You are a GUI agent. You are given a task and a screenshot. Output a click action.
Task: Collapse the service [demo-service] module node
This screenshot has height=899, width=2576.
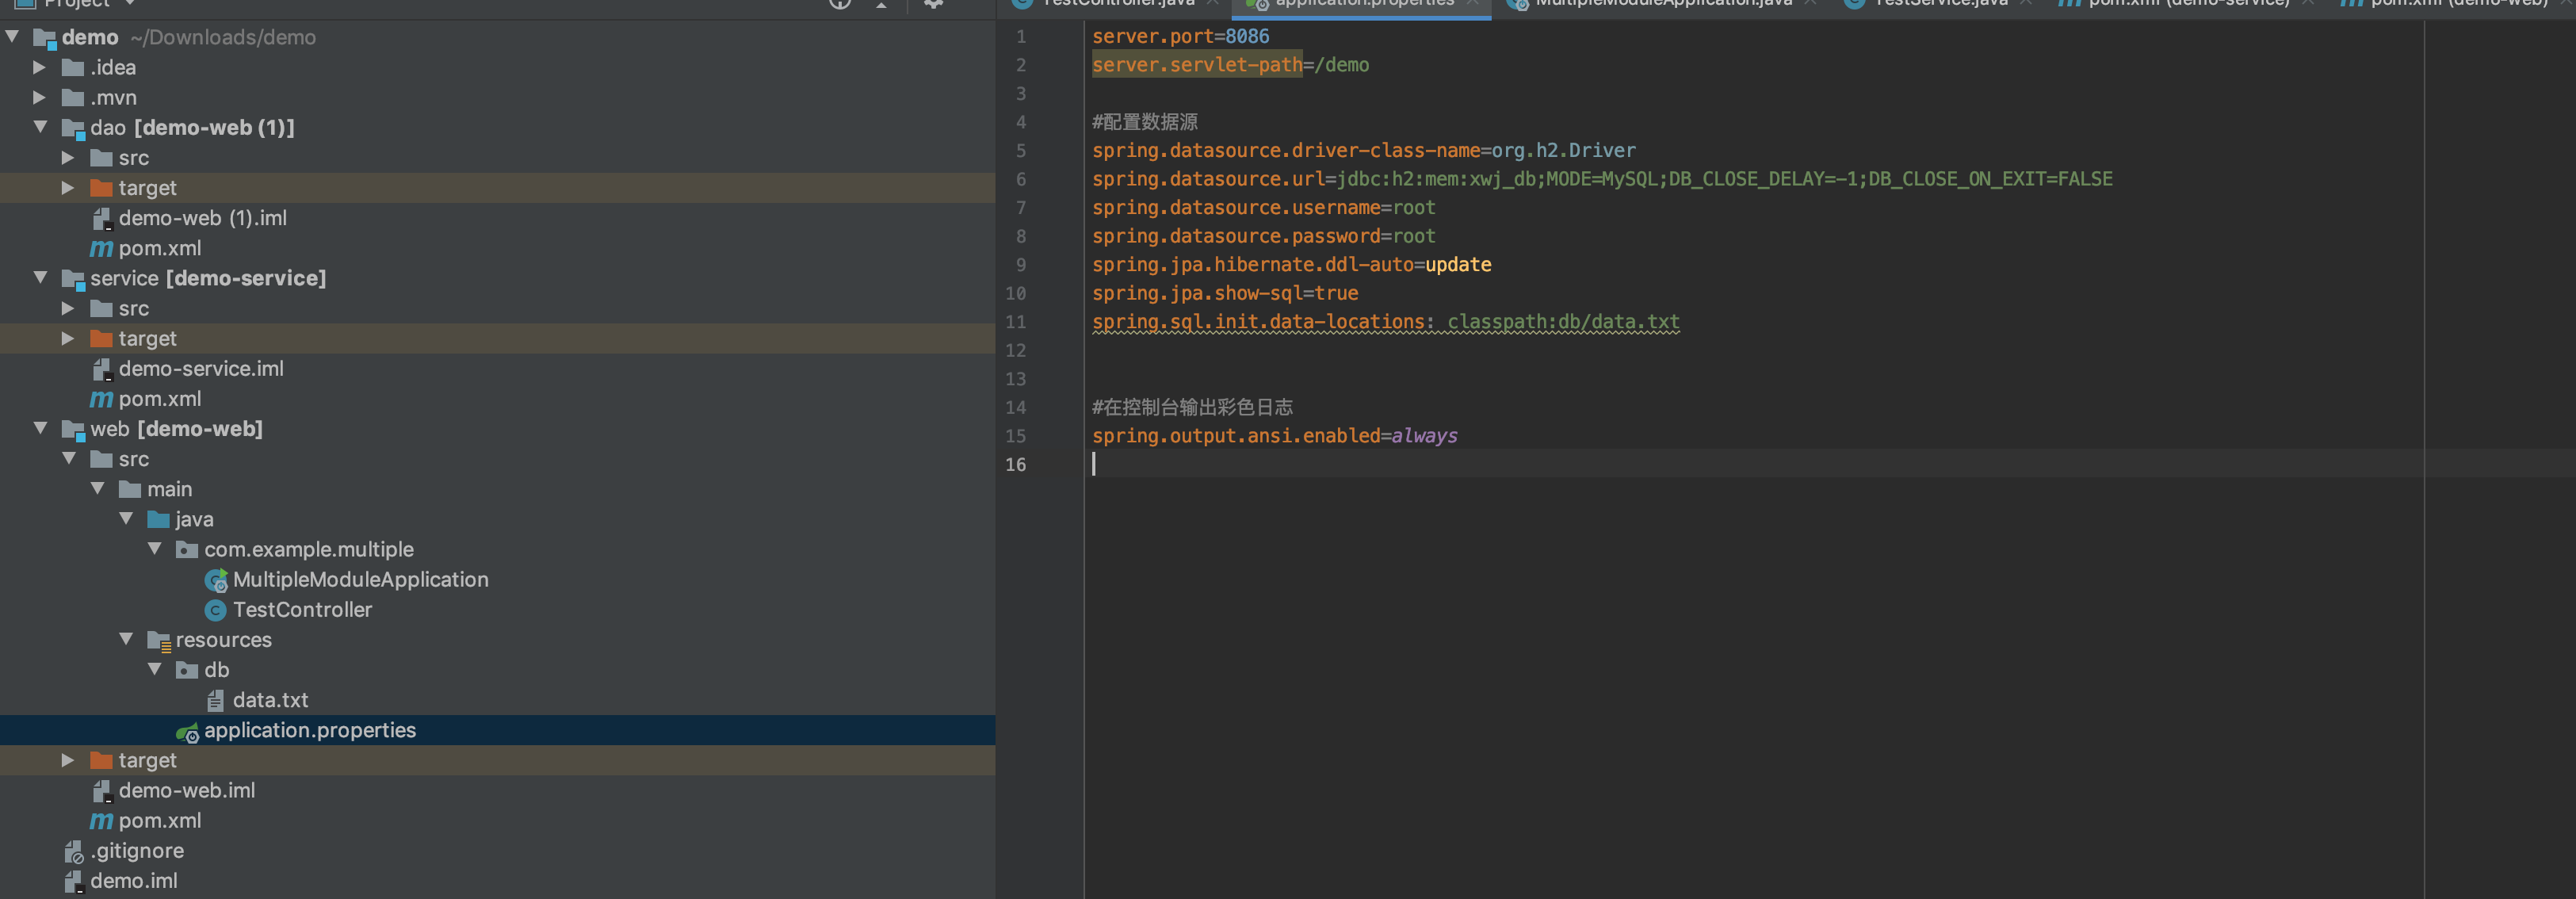[40, 278]
